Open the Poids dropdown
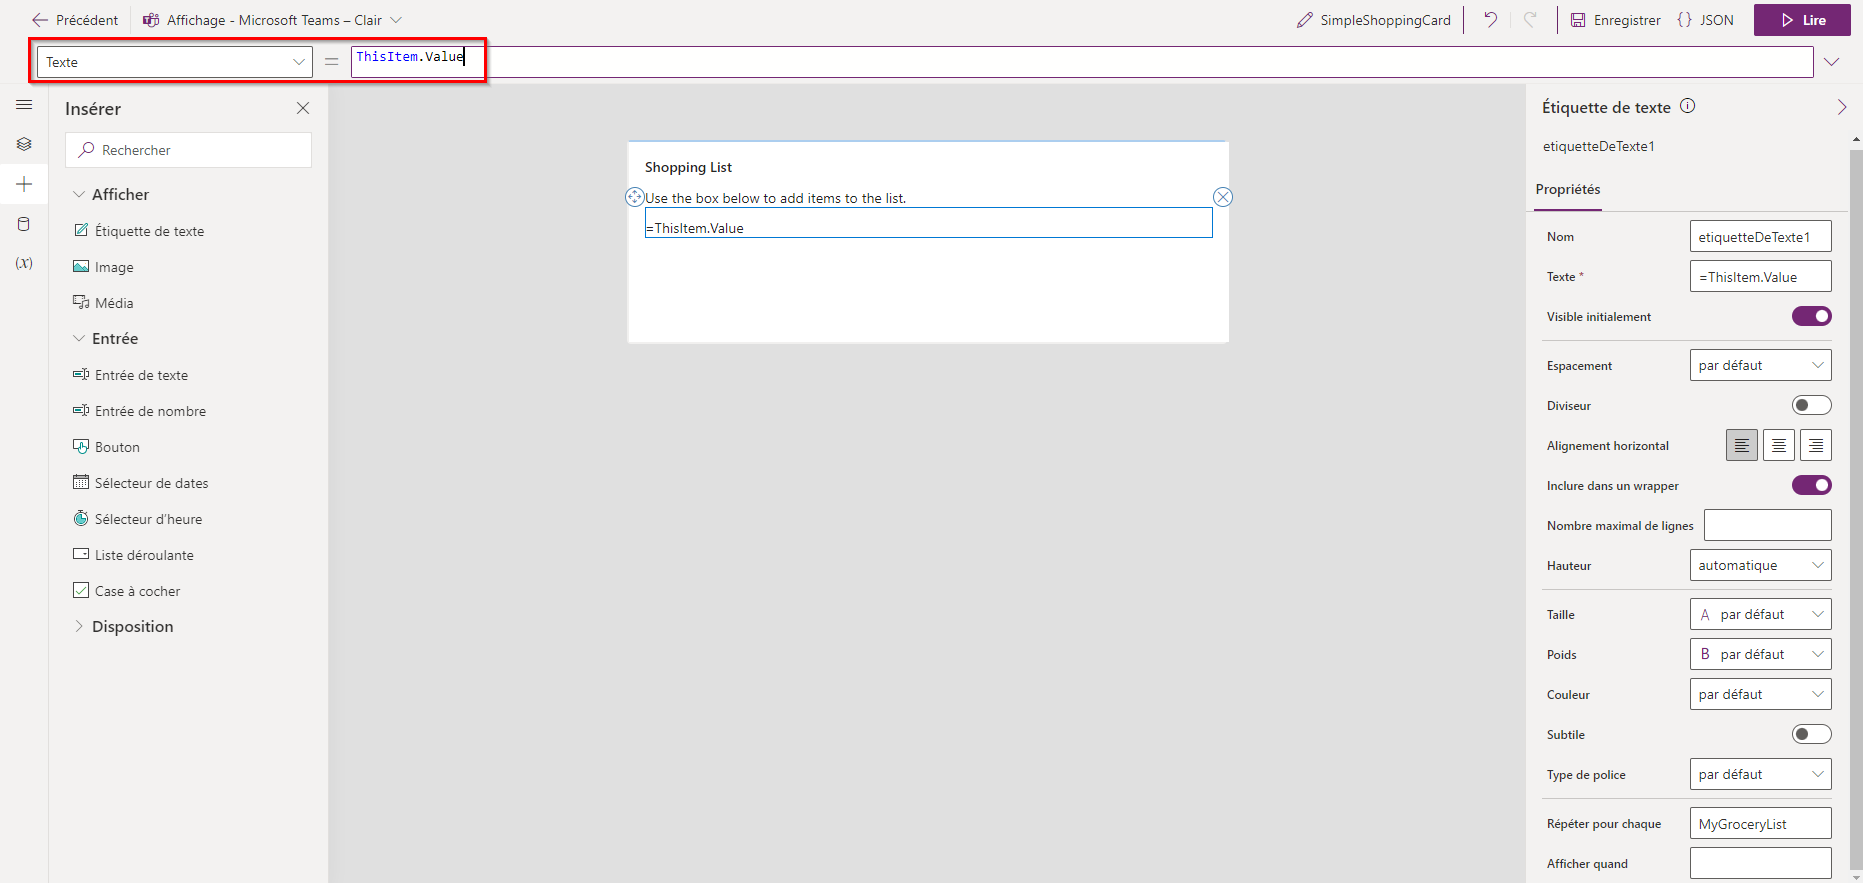 pos(1760,654)
